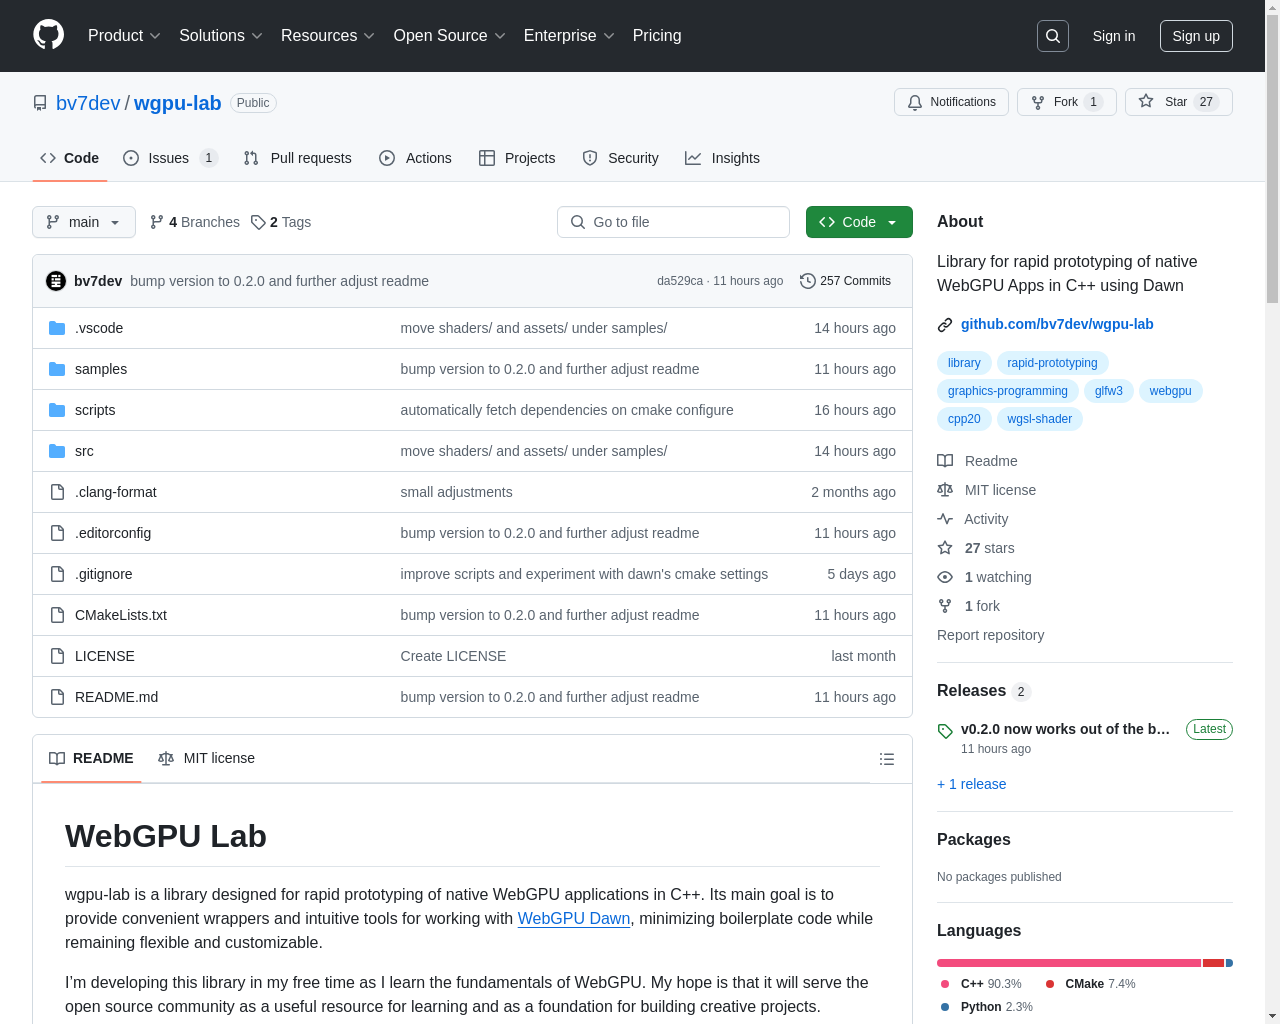This screenshot has width=1280, height=1024.
Task: Click Report repository
Action: tap(990, 635)
